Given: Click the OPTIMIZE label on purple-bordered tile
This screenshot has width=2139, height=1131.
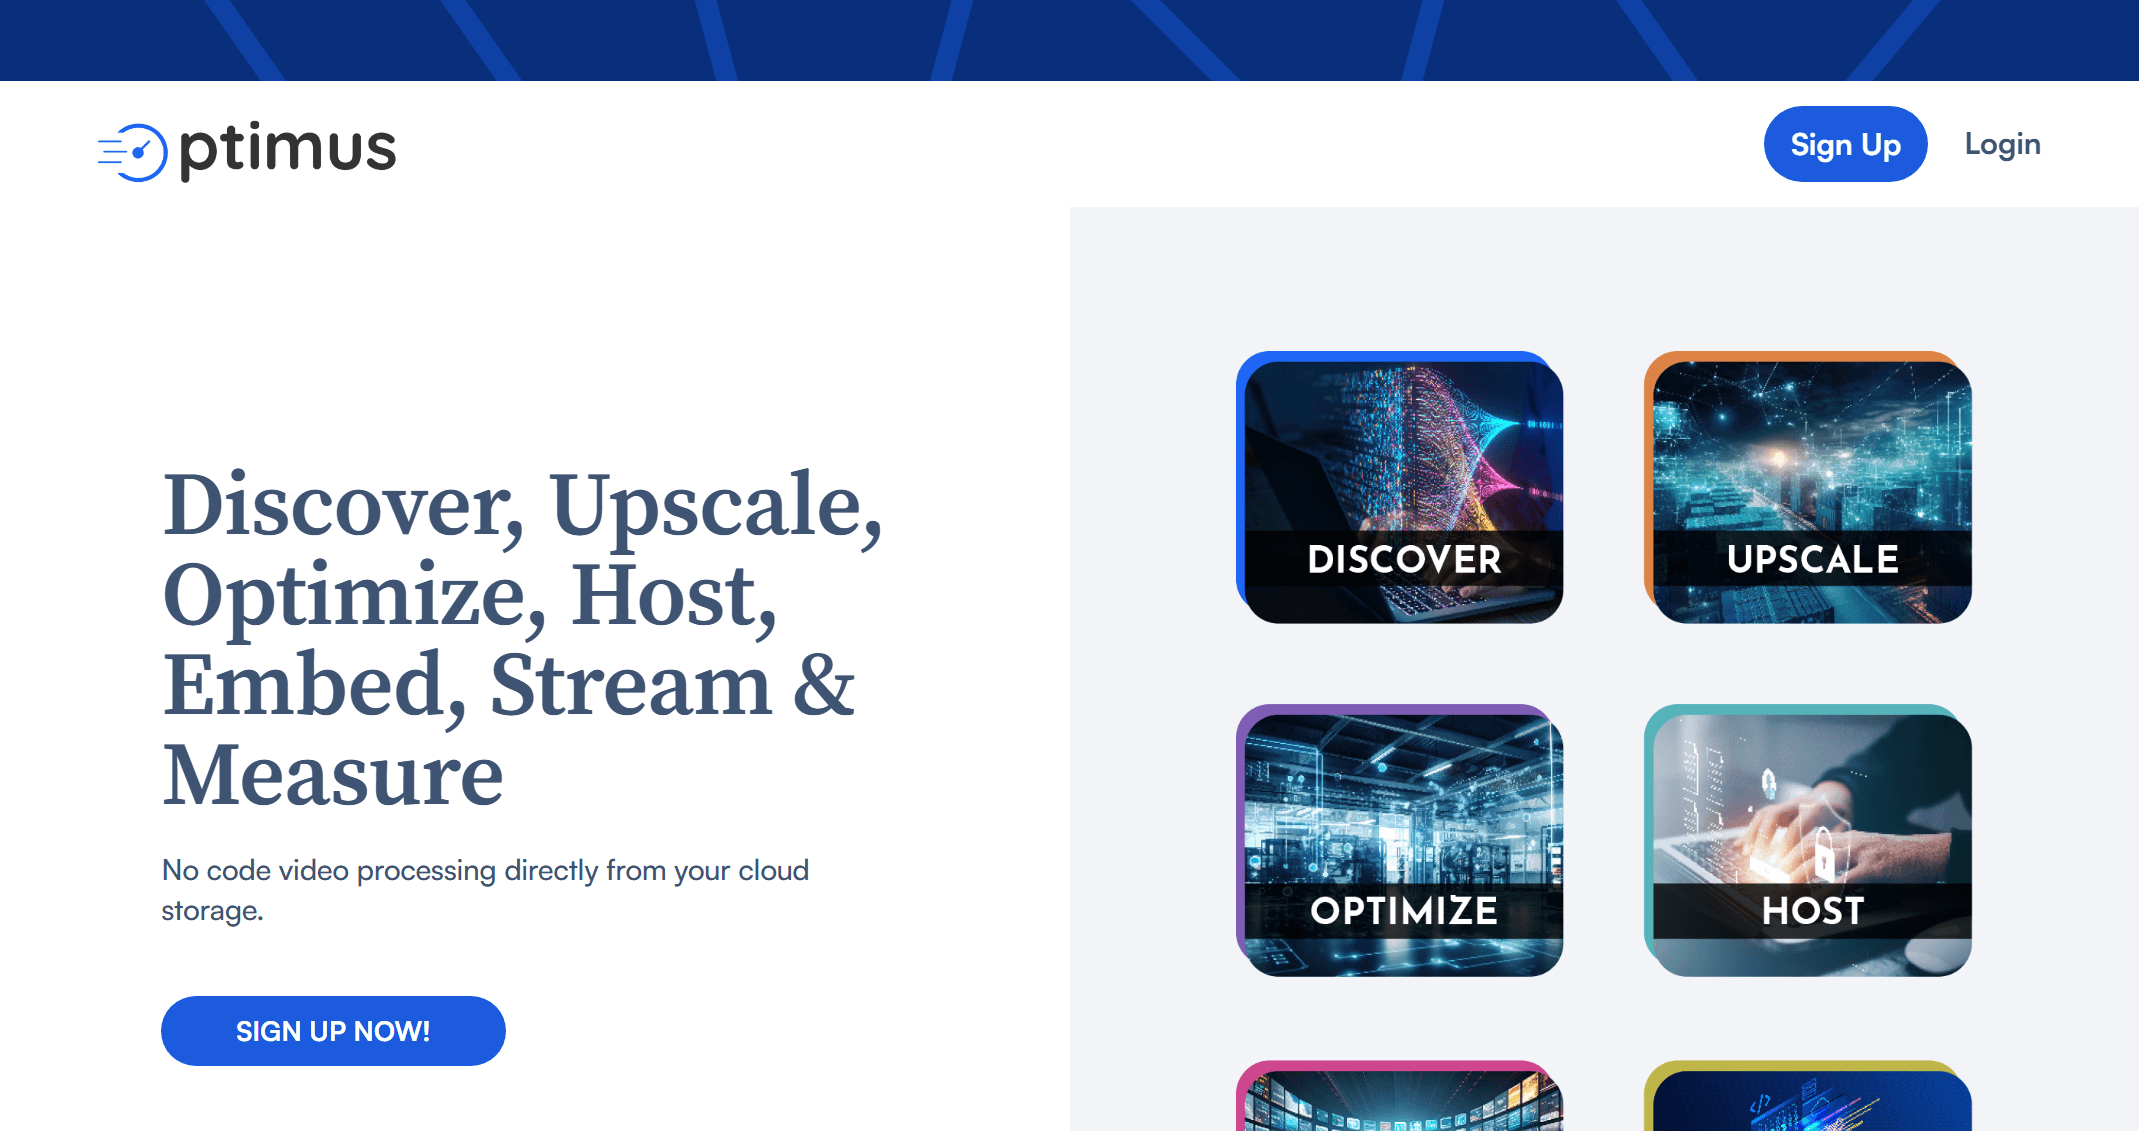Looking at the screenshot, I should (1404, 911).
